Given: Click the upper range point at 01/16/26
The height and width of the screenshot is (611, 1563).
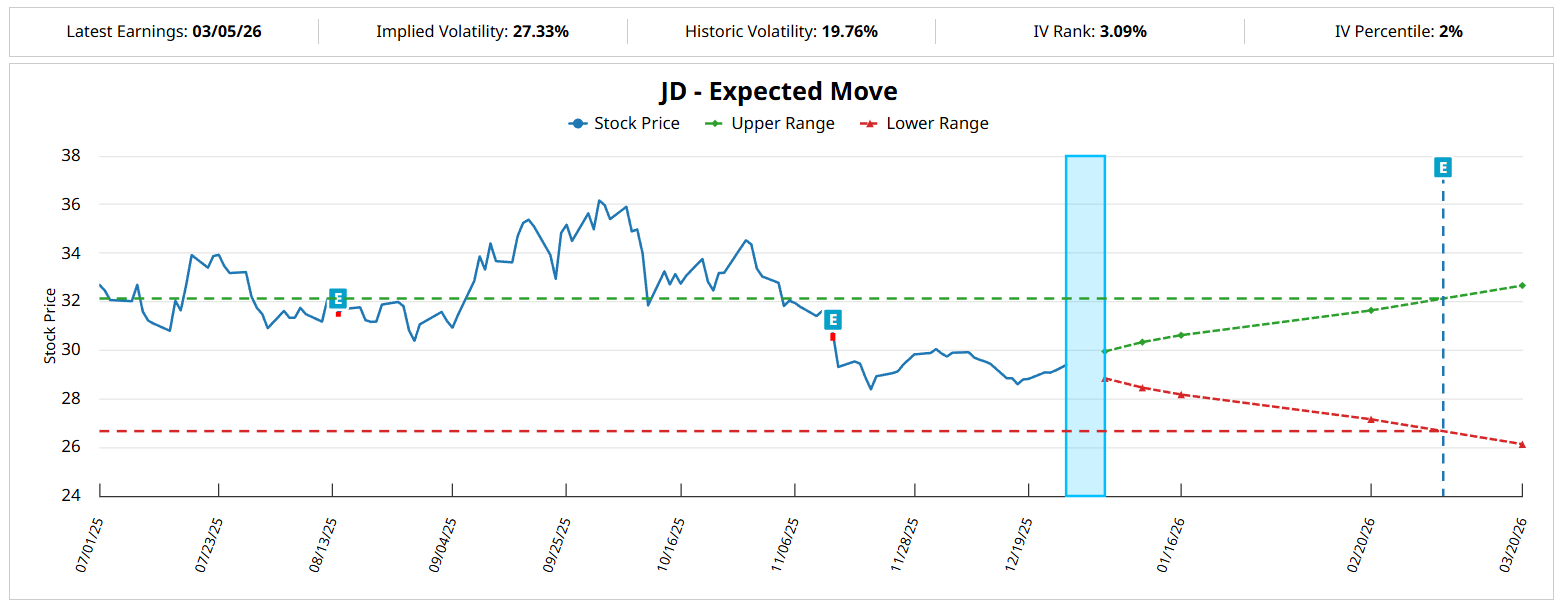Looking at the screenshot, I should pos(1181,335).
